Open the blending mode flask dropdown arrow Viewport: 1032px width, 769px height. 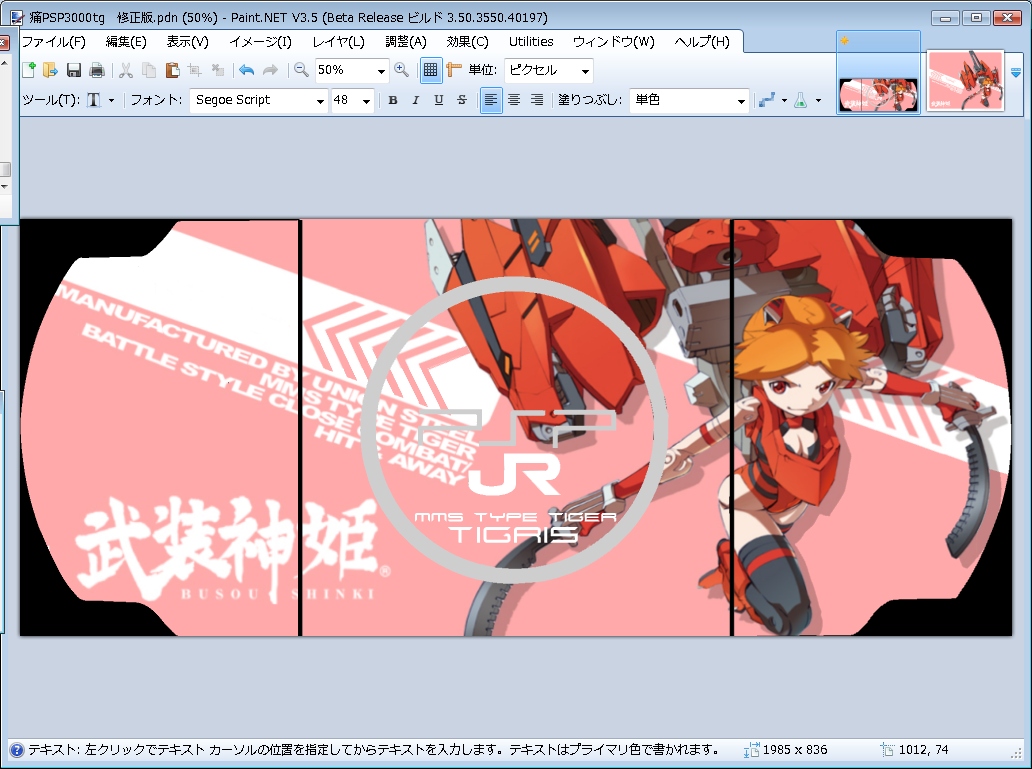point(818,100)
